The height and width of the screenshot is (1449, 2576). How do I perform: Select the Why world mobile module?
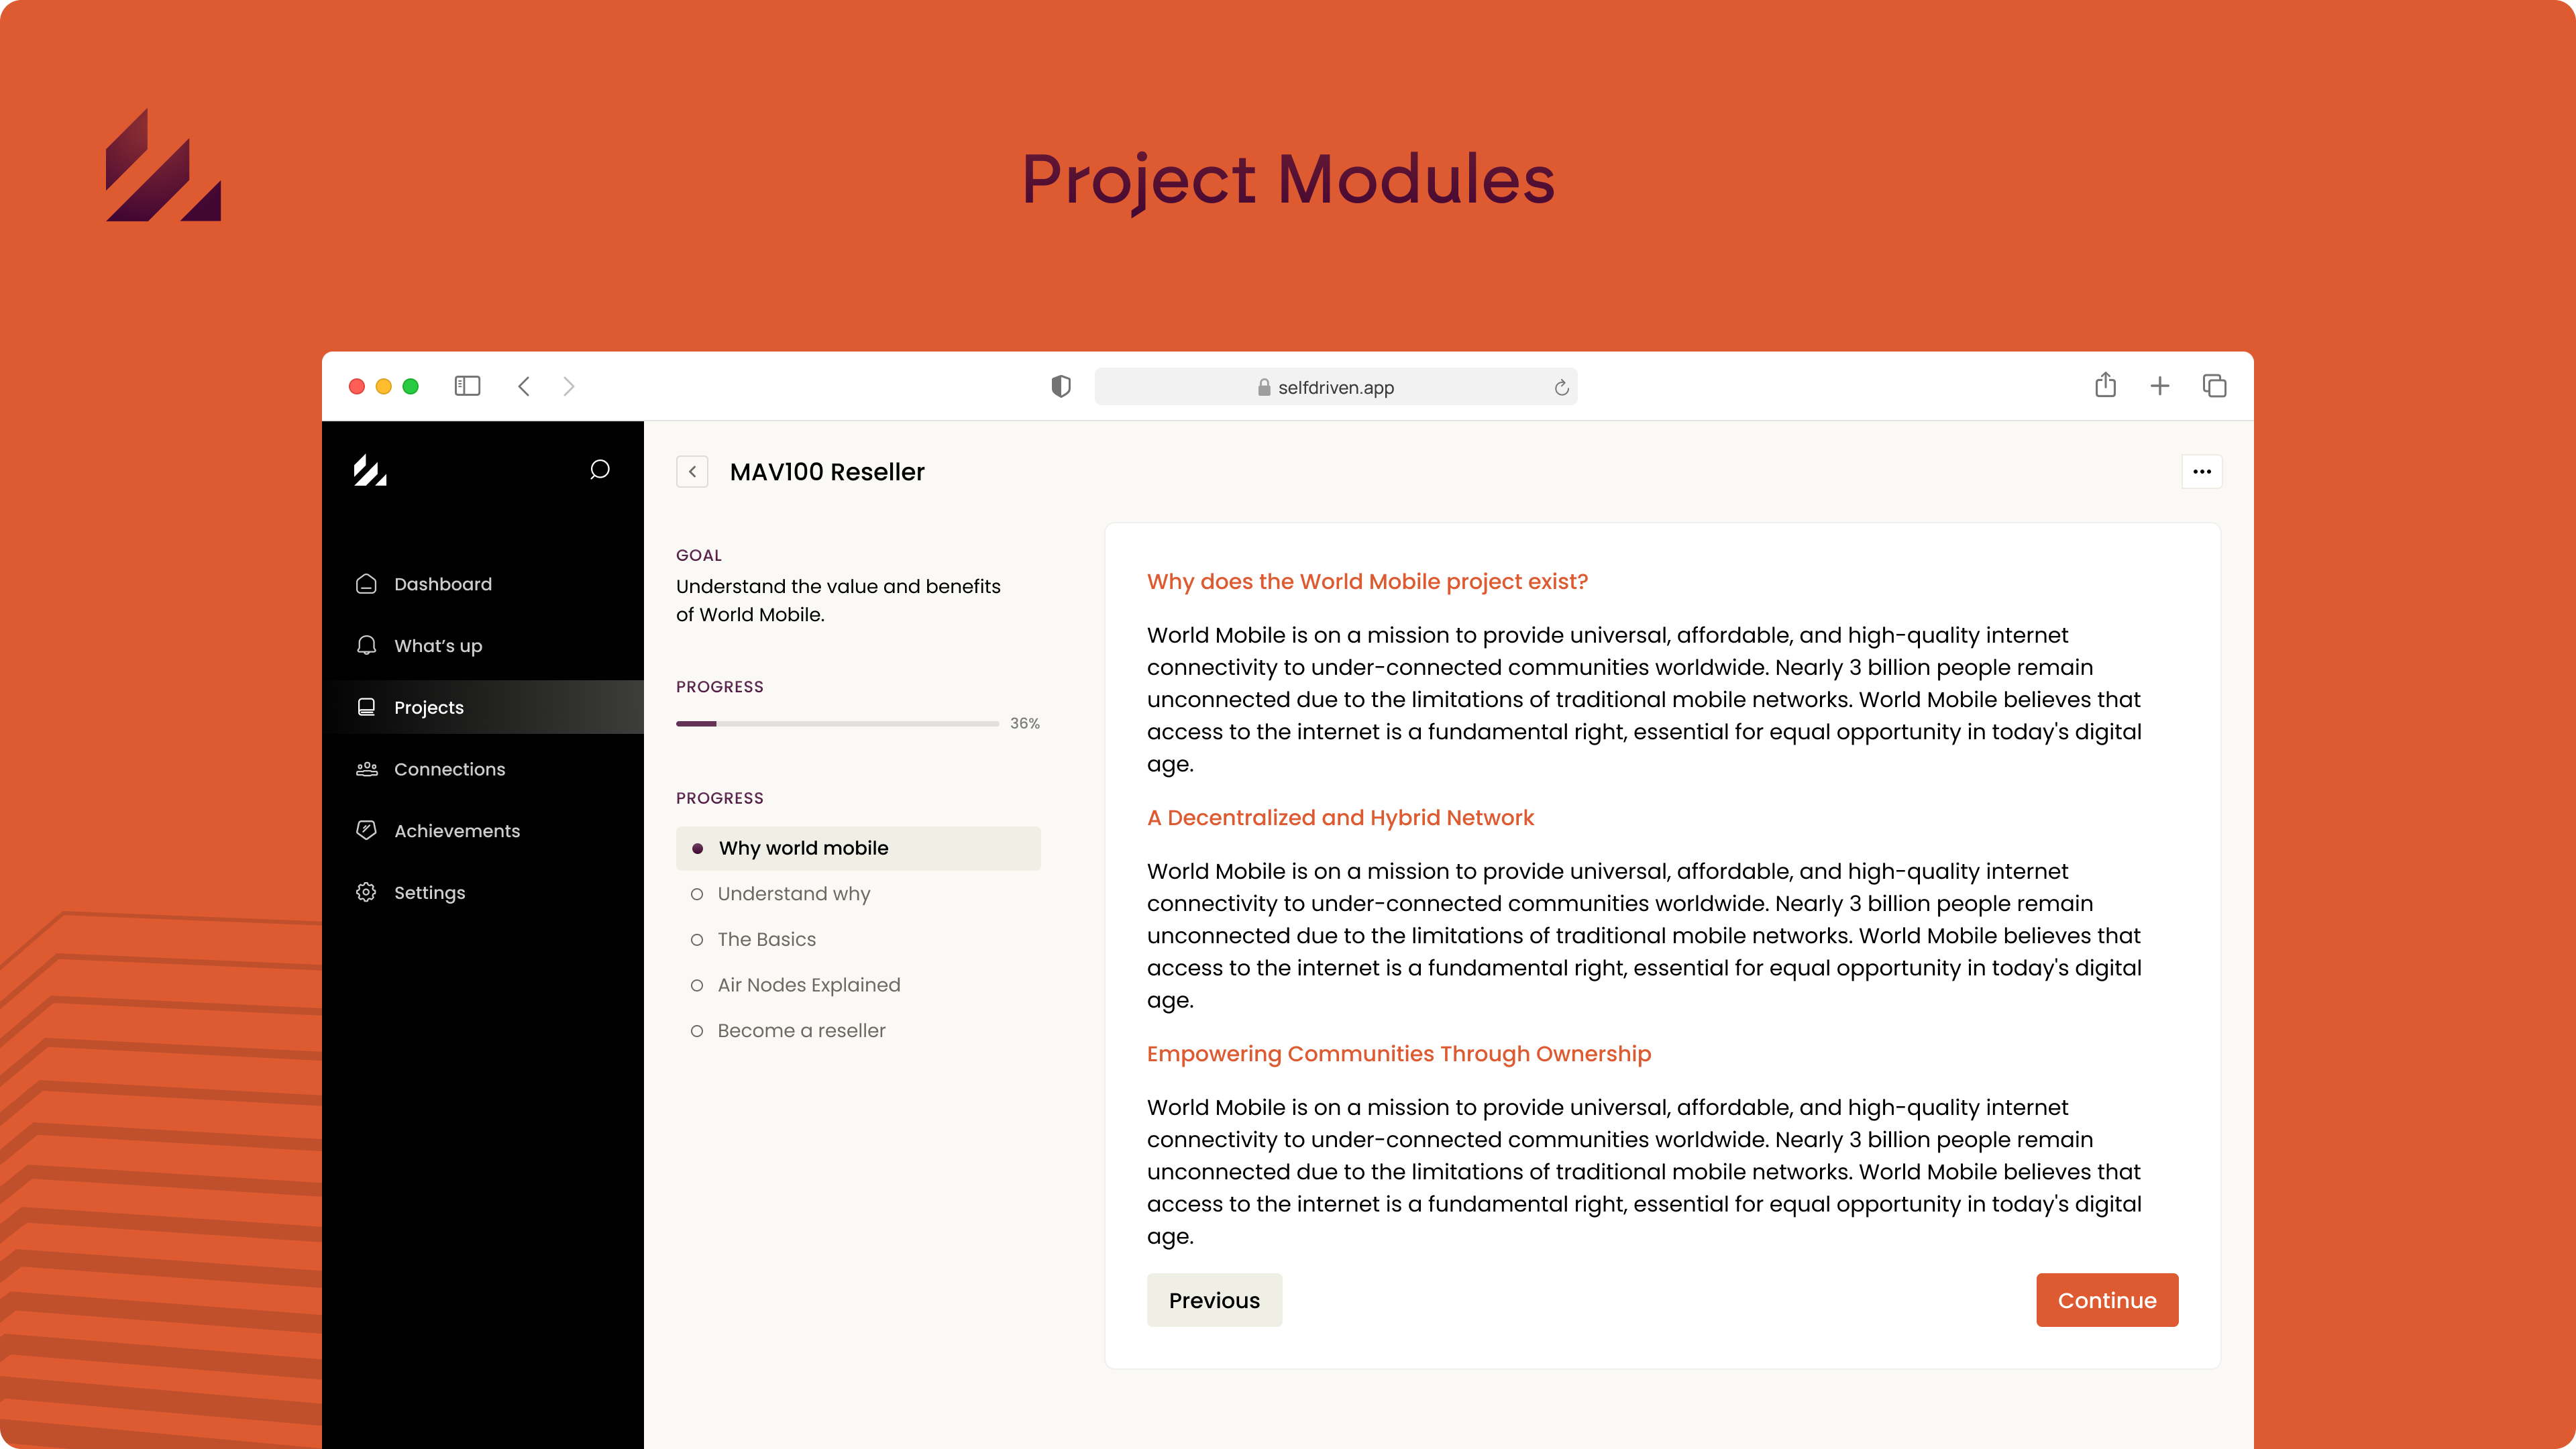tap(858, 848)
